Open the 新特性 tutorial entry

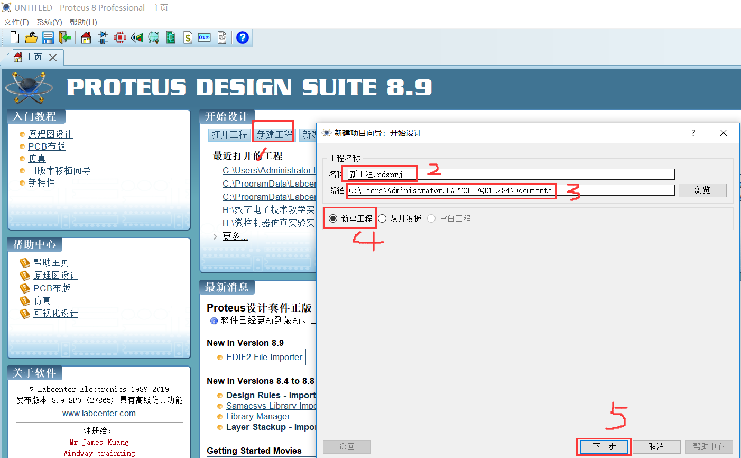coord(41,183)
